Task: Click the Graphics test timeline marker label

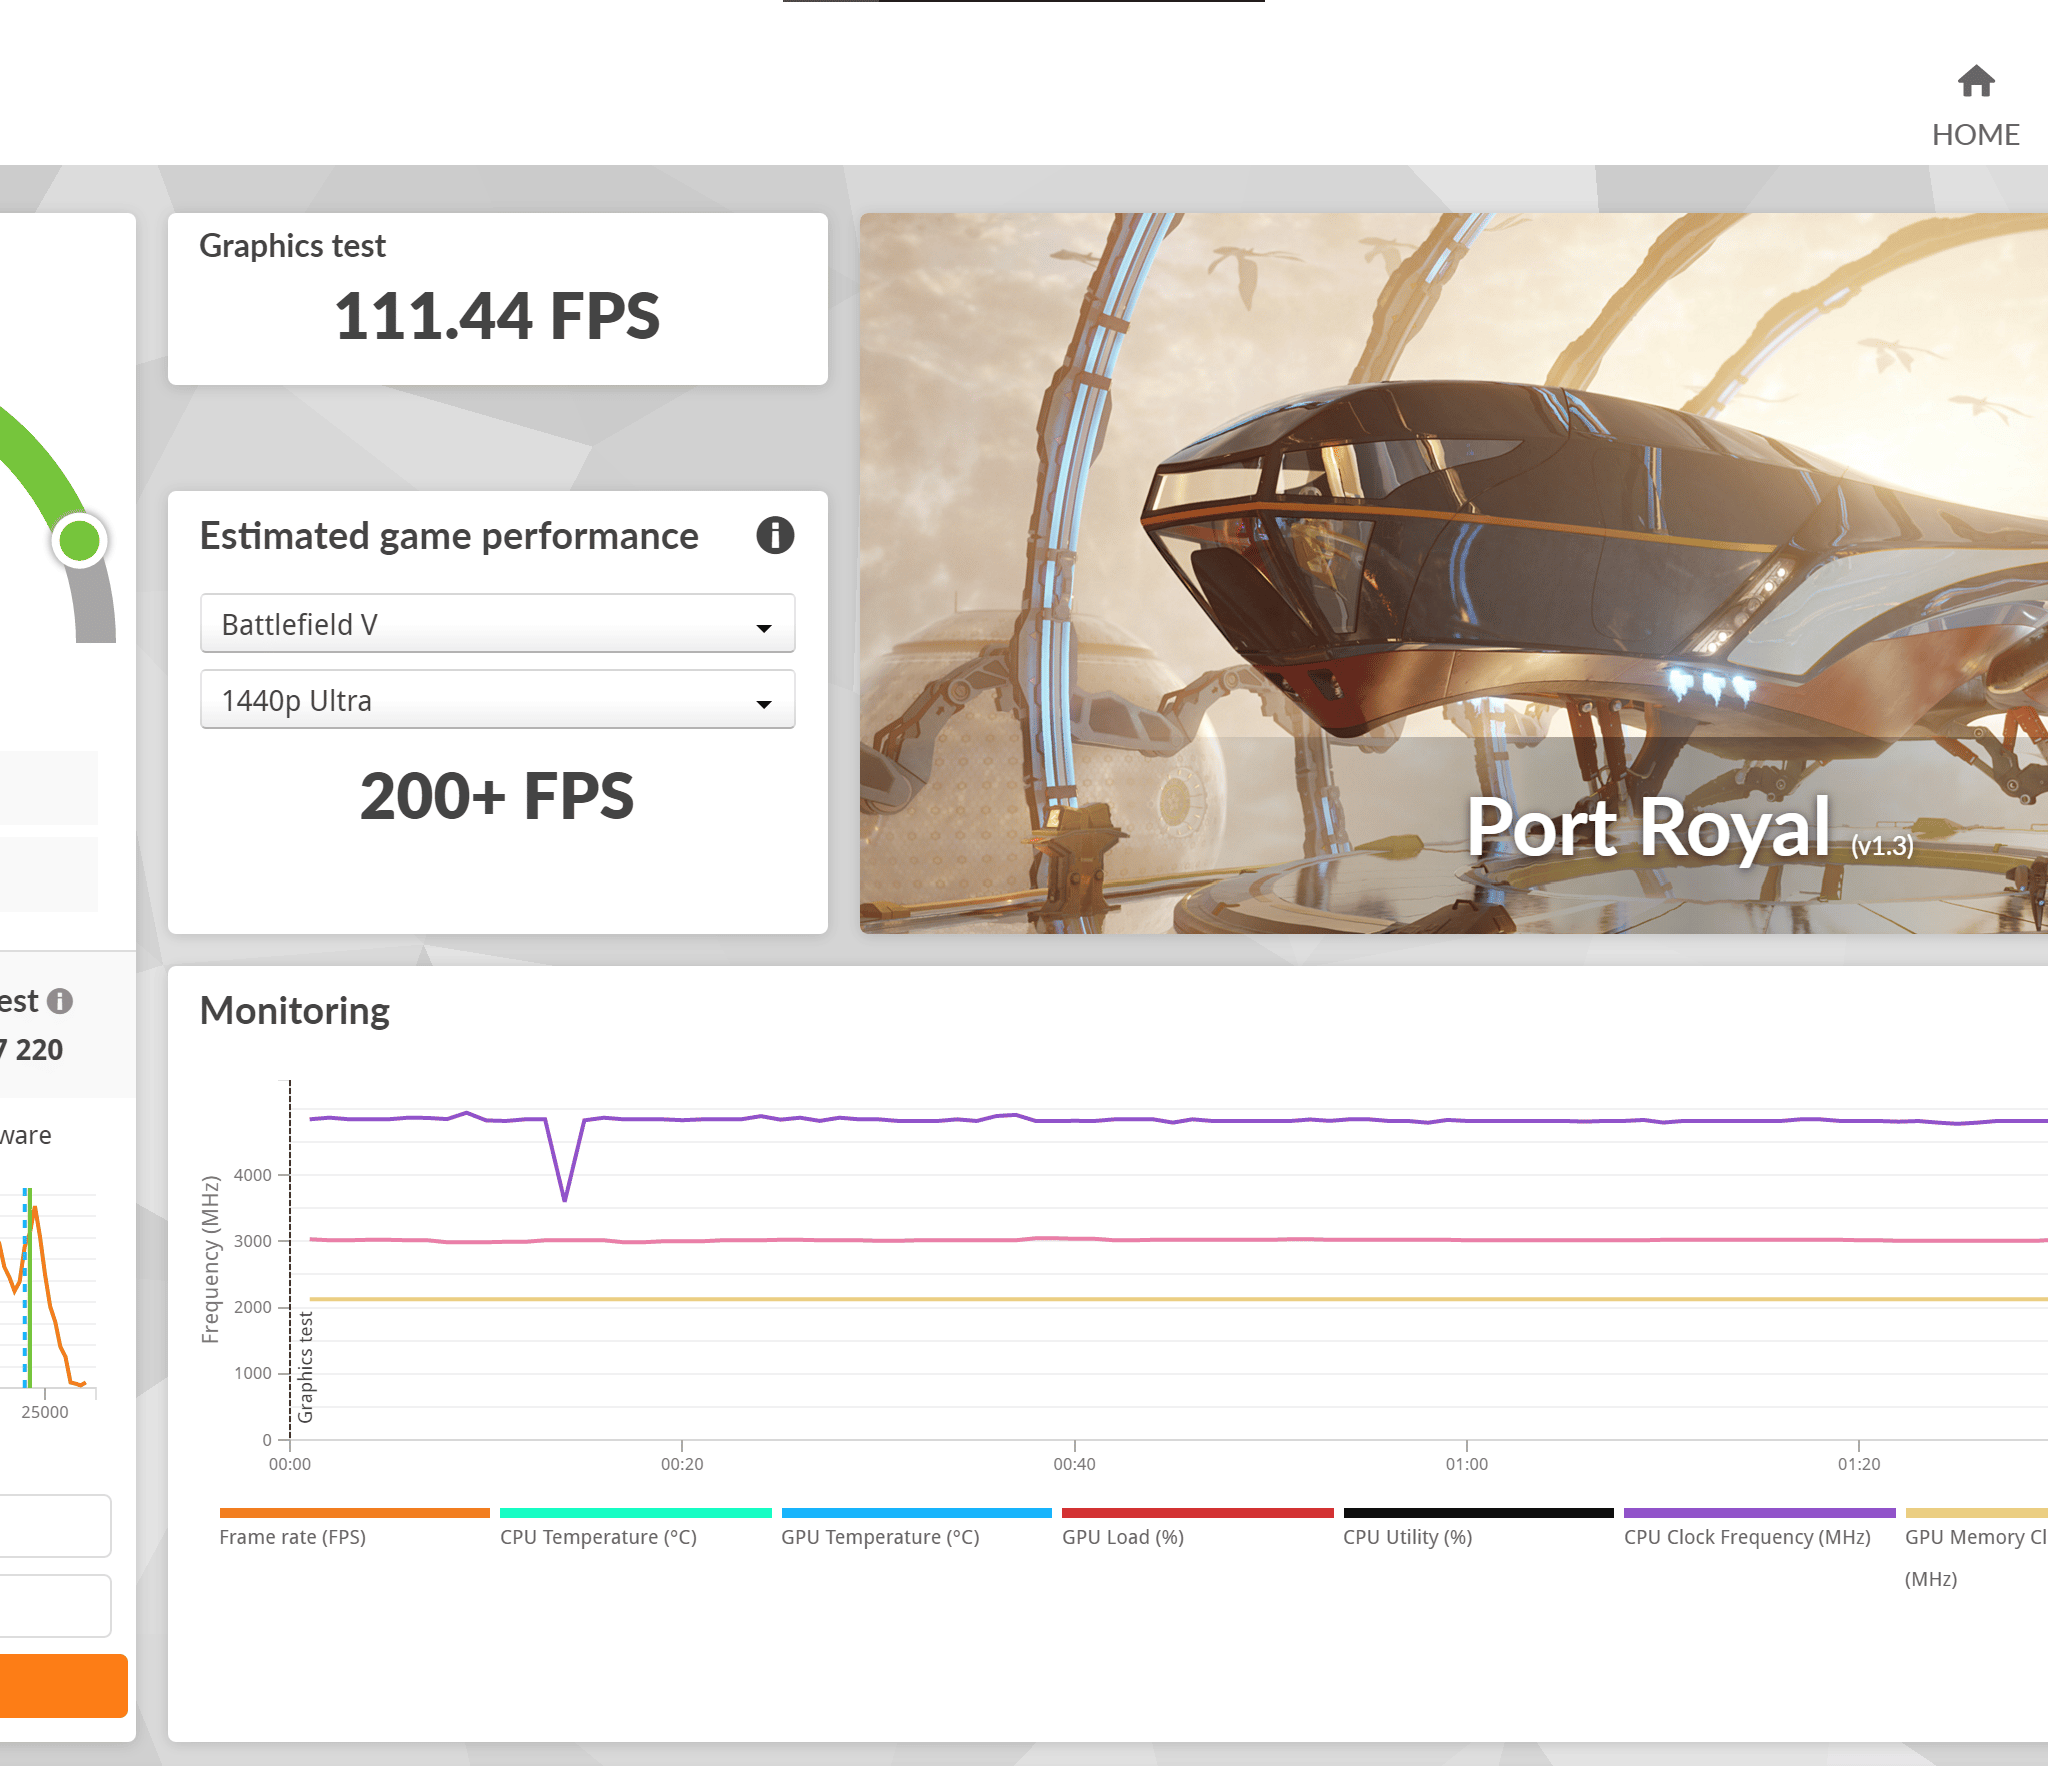Action: click(x=306, y=1366)
